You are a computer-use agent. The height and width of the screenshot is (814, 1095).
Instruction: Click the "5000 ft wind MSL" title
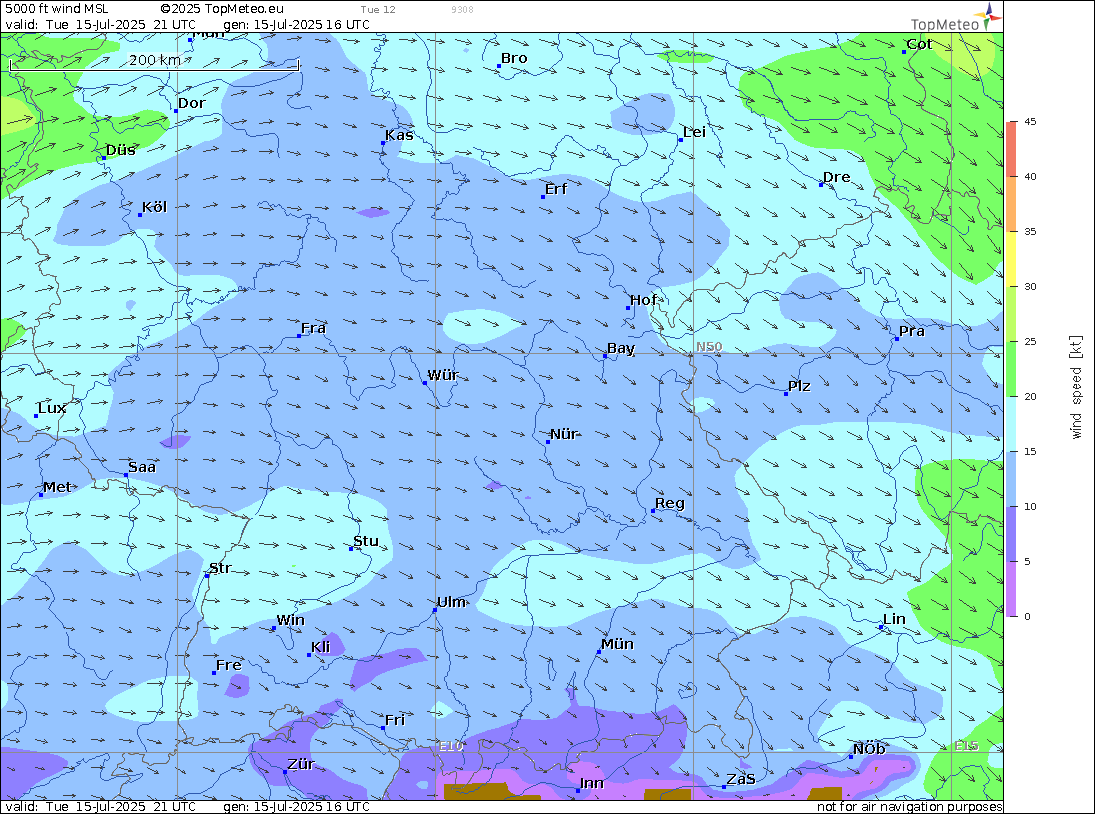tap(57, 9)
